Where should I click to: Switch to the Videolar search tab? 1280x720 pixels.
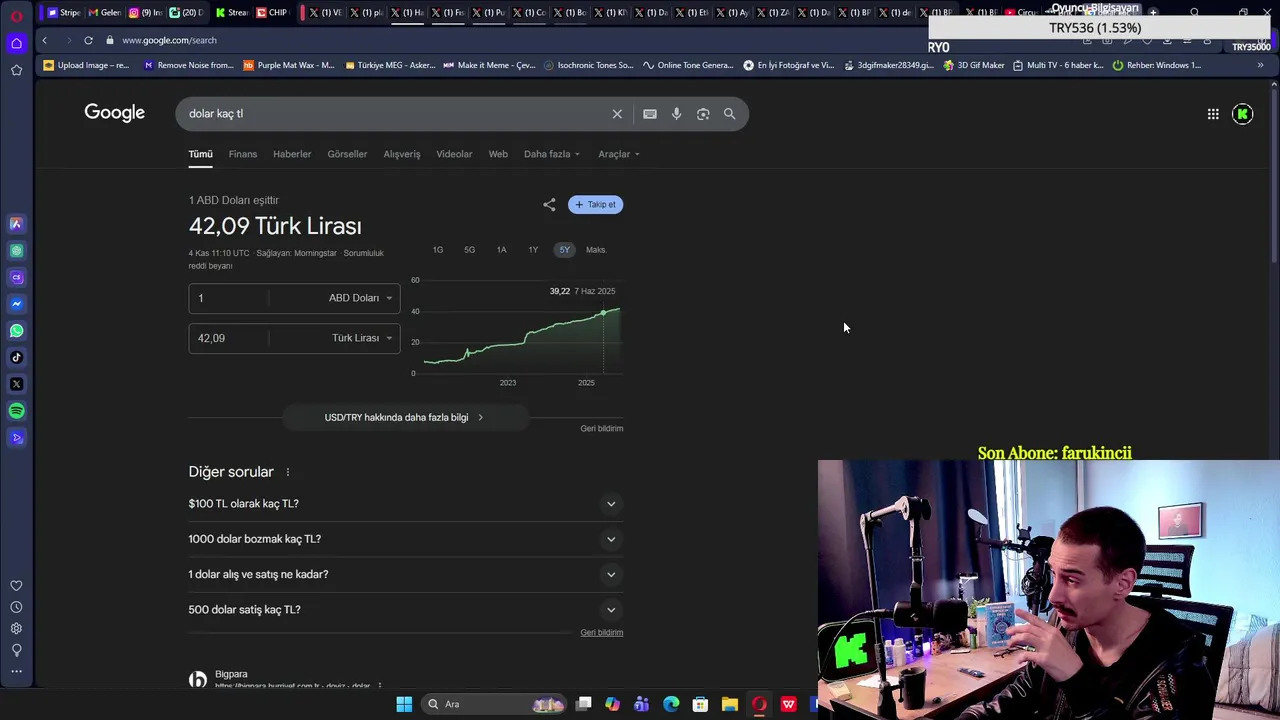(454, 154)
